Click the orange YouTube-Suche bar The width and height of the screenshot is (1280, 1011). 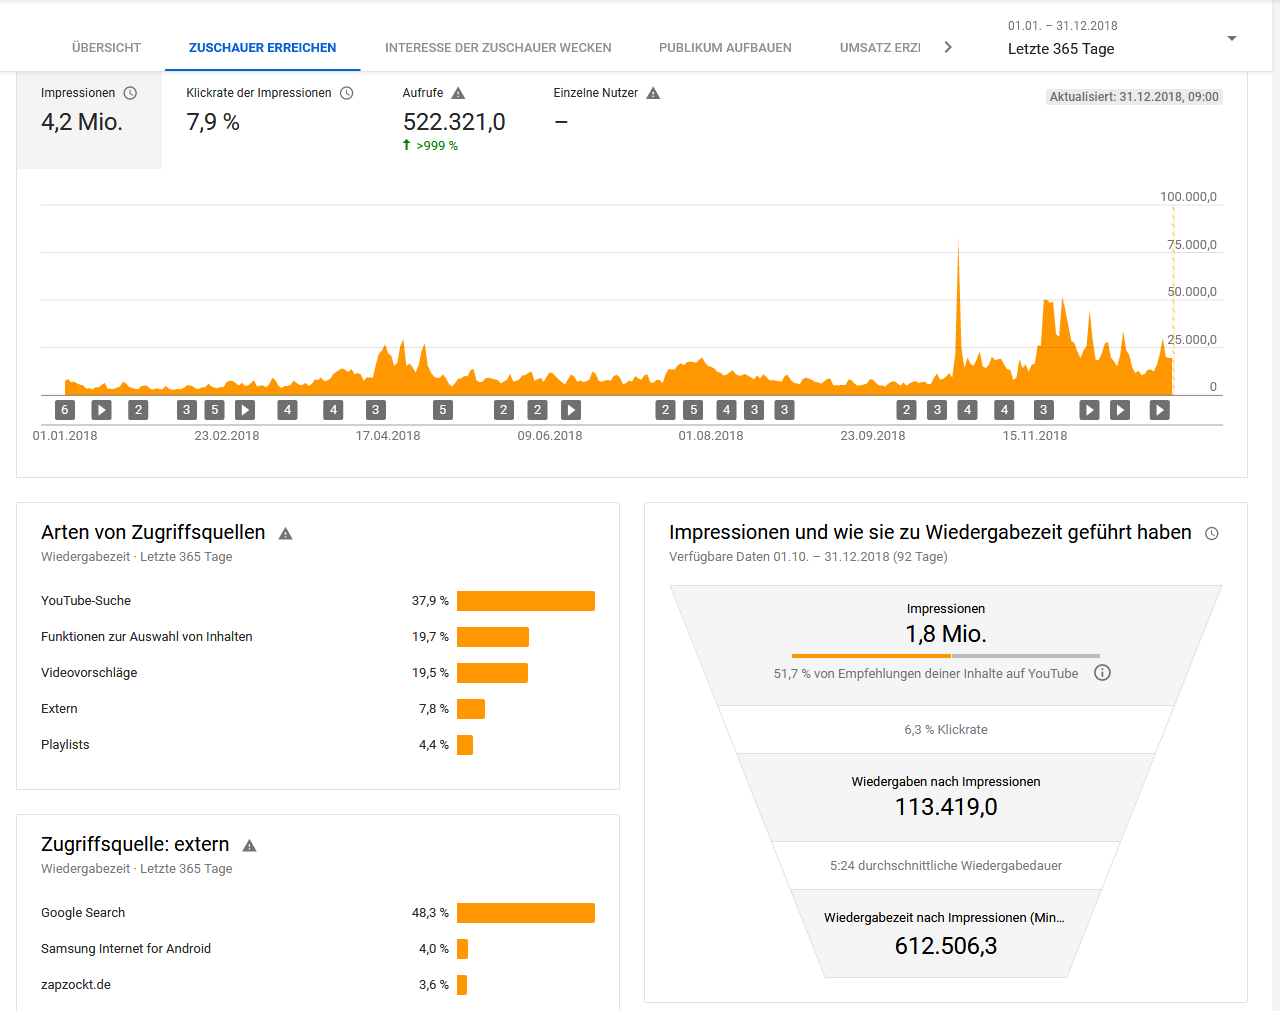pyautogui.click(x=526, y=601)
